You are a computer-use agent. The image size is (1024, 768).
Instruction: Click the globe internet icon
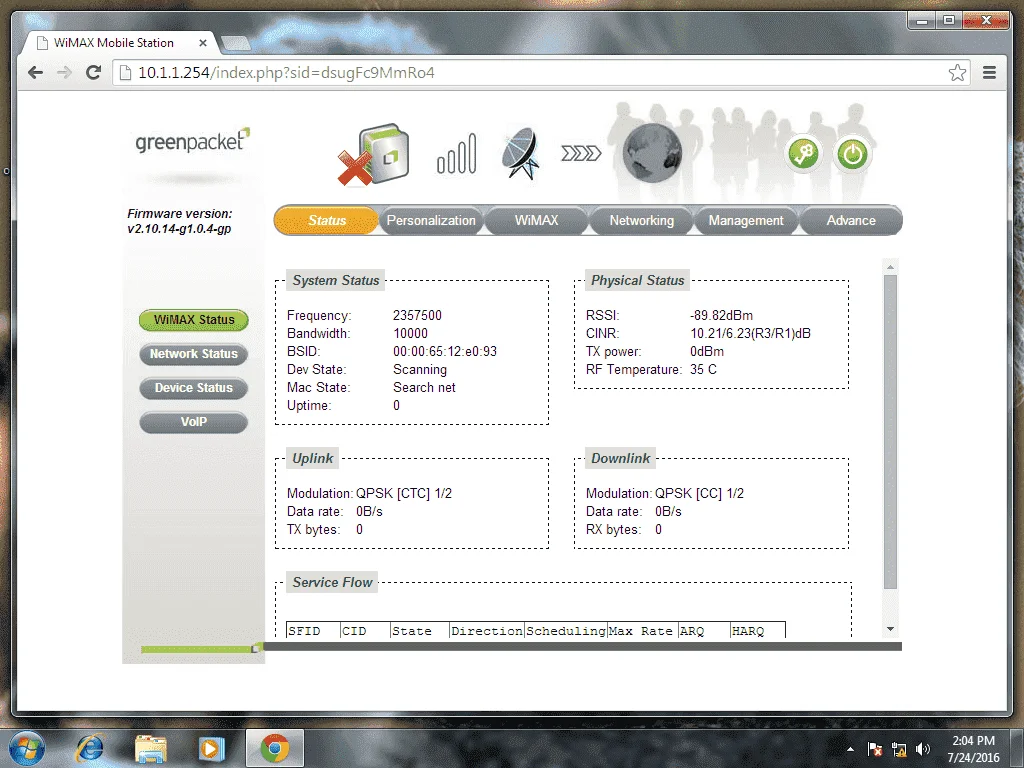click(652, 153)
